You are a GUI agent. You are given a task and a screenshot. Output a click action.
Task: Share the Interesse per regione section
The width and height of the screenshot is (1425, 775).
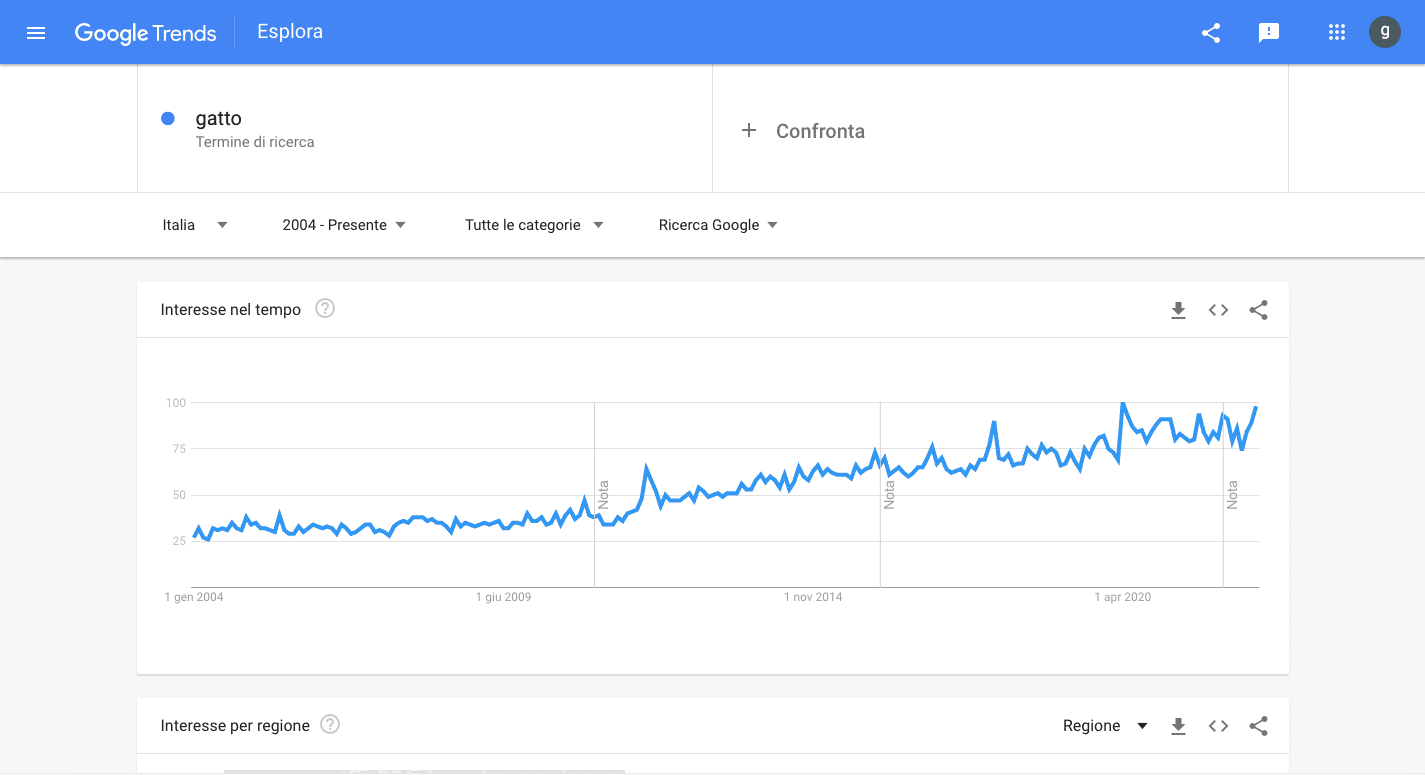pos(1258,726)
